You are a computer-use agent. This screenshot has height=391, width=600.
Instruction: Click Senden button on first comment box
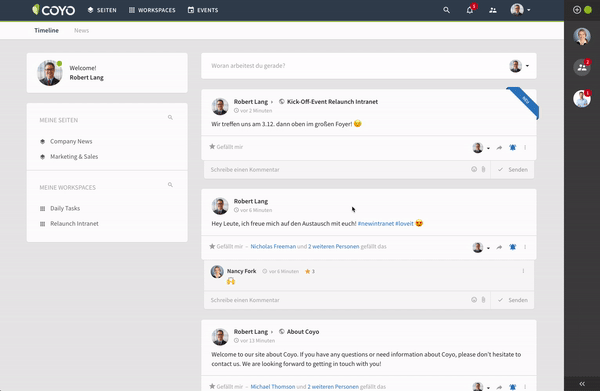pyautogui.click(x=513, y=169)
